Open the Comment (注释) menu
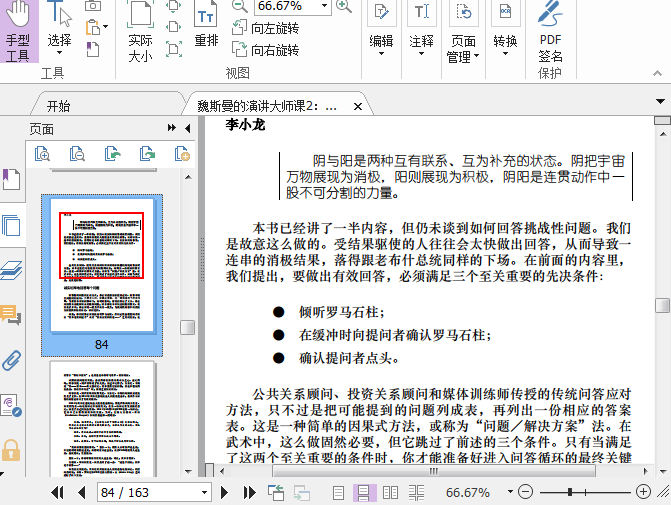 [422, 29]
